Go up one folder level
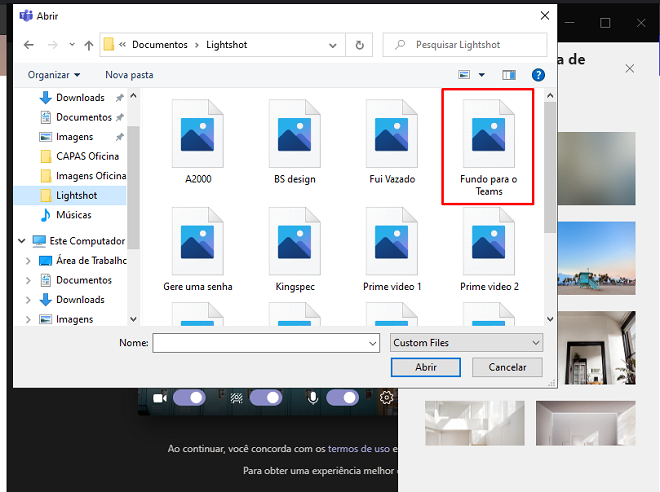 (x=89, y=45)
